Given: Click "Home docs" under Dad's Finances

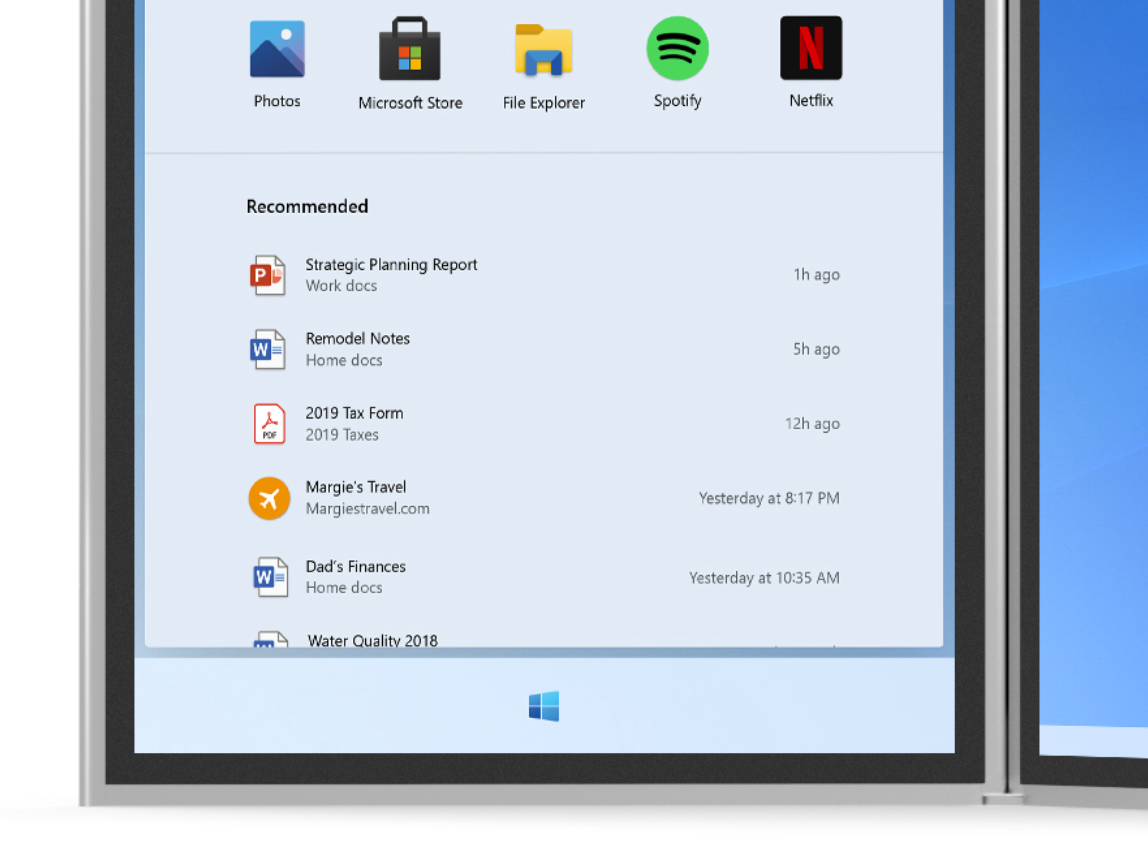Looking at the screenshot, I should (344, 588).
